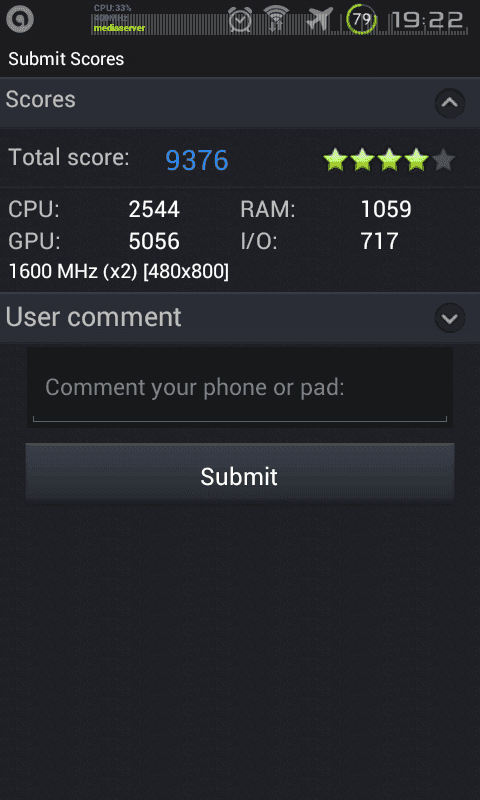Click the first green rating star
This screenshot has width=480, height=800.
[336, 160]
